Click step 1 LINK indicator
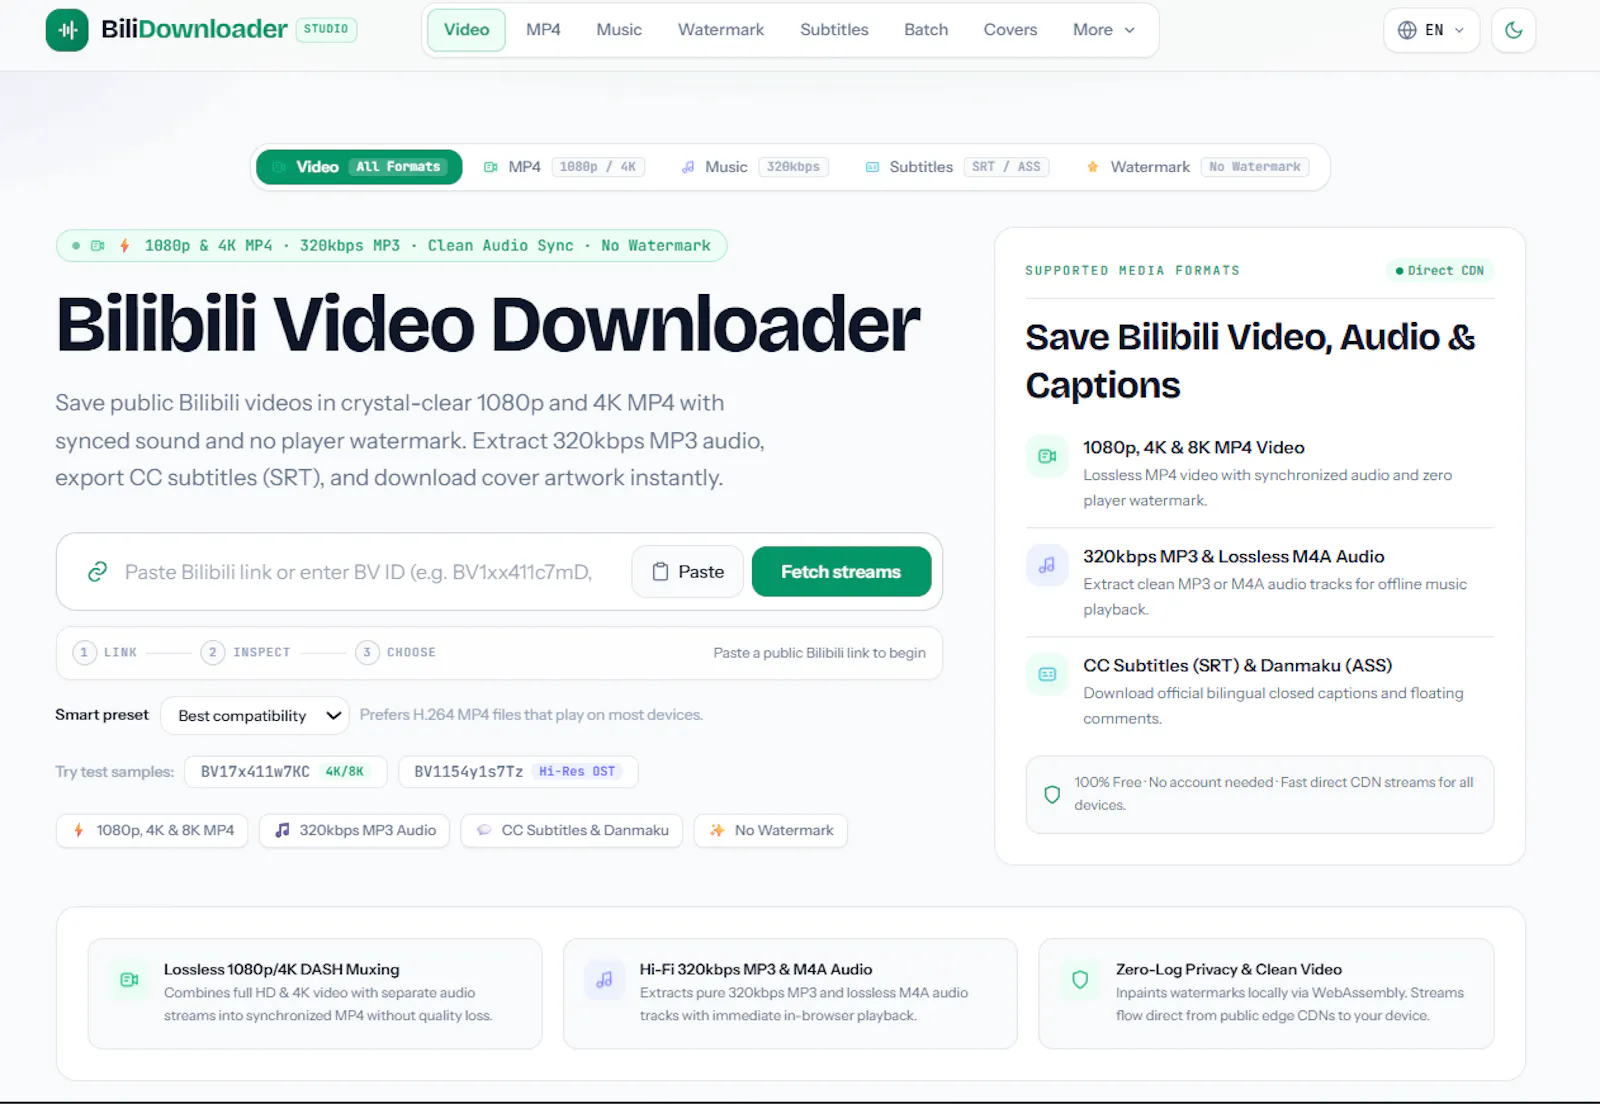This screenshot has width=1600, height=1104. pyautogui.click(x=105, y=653)
